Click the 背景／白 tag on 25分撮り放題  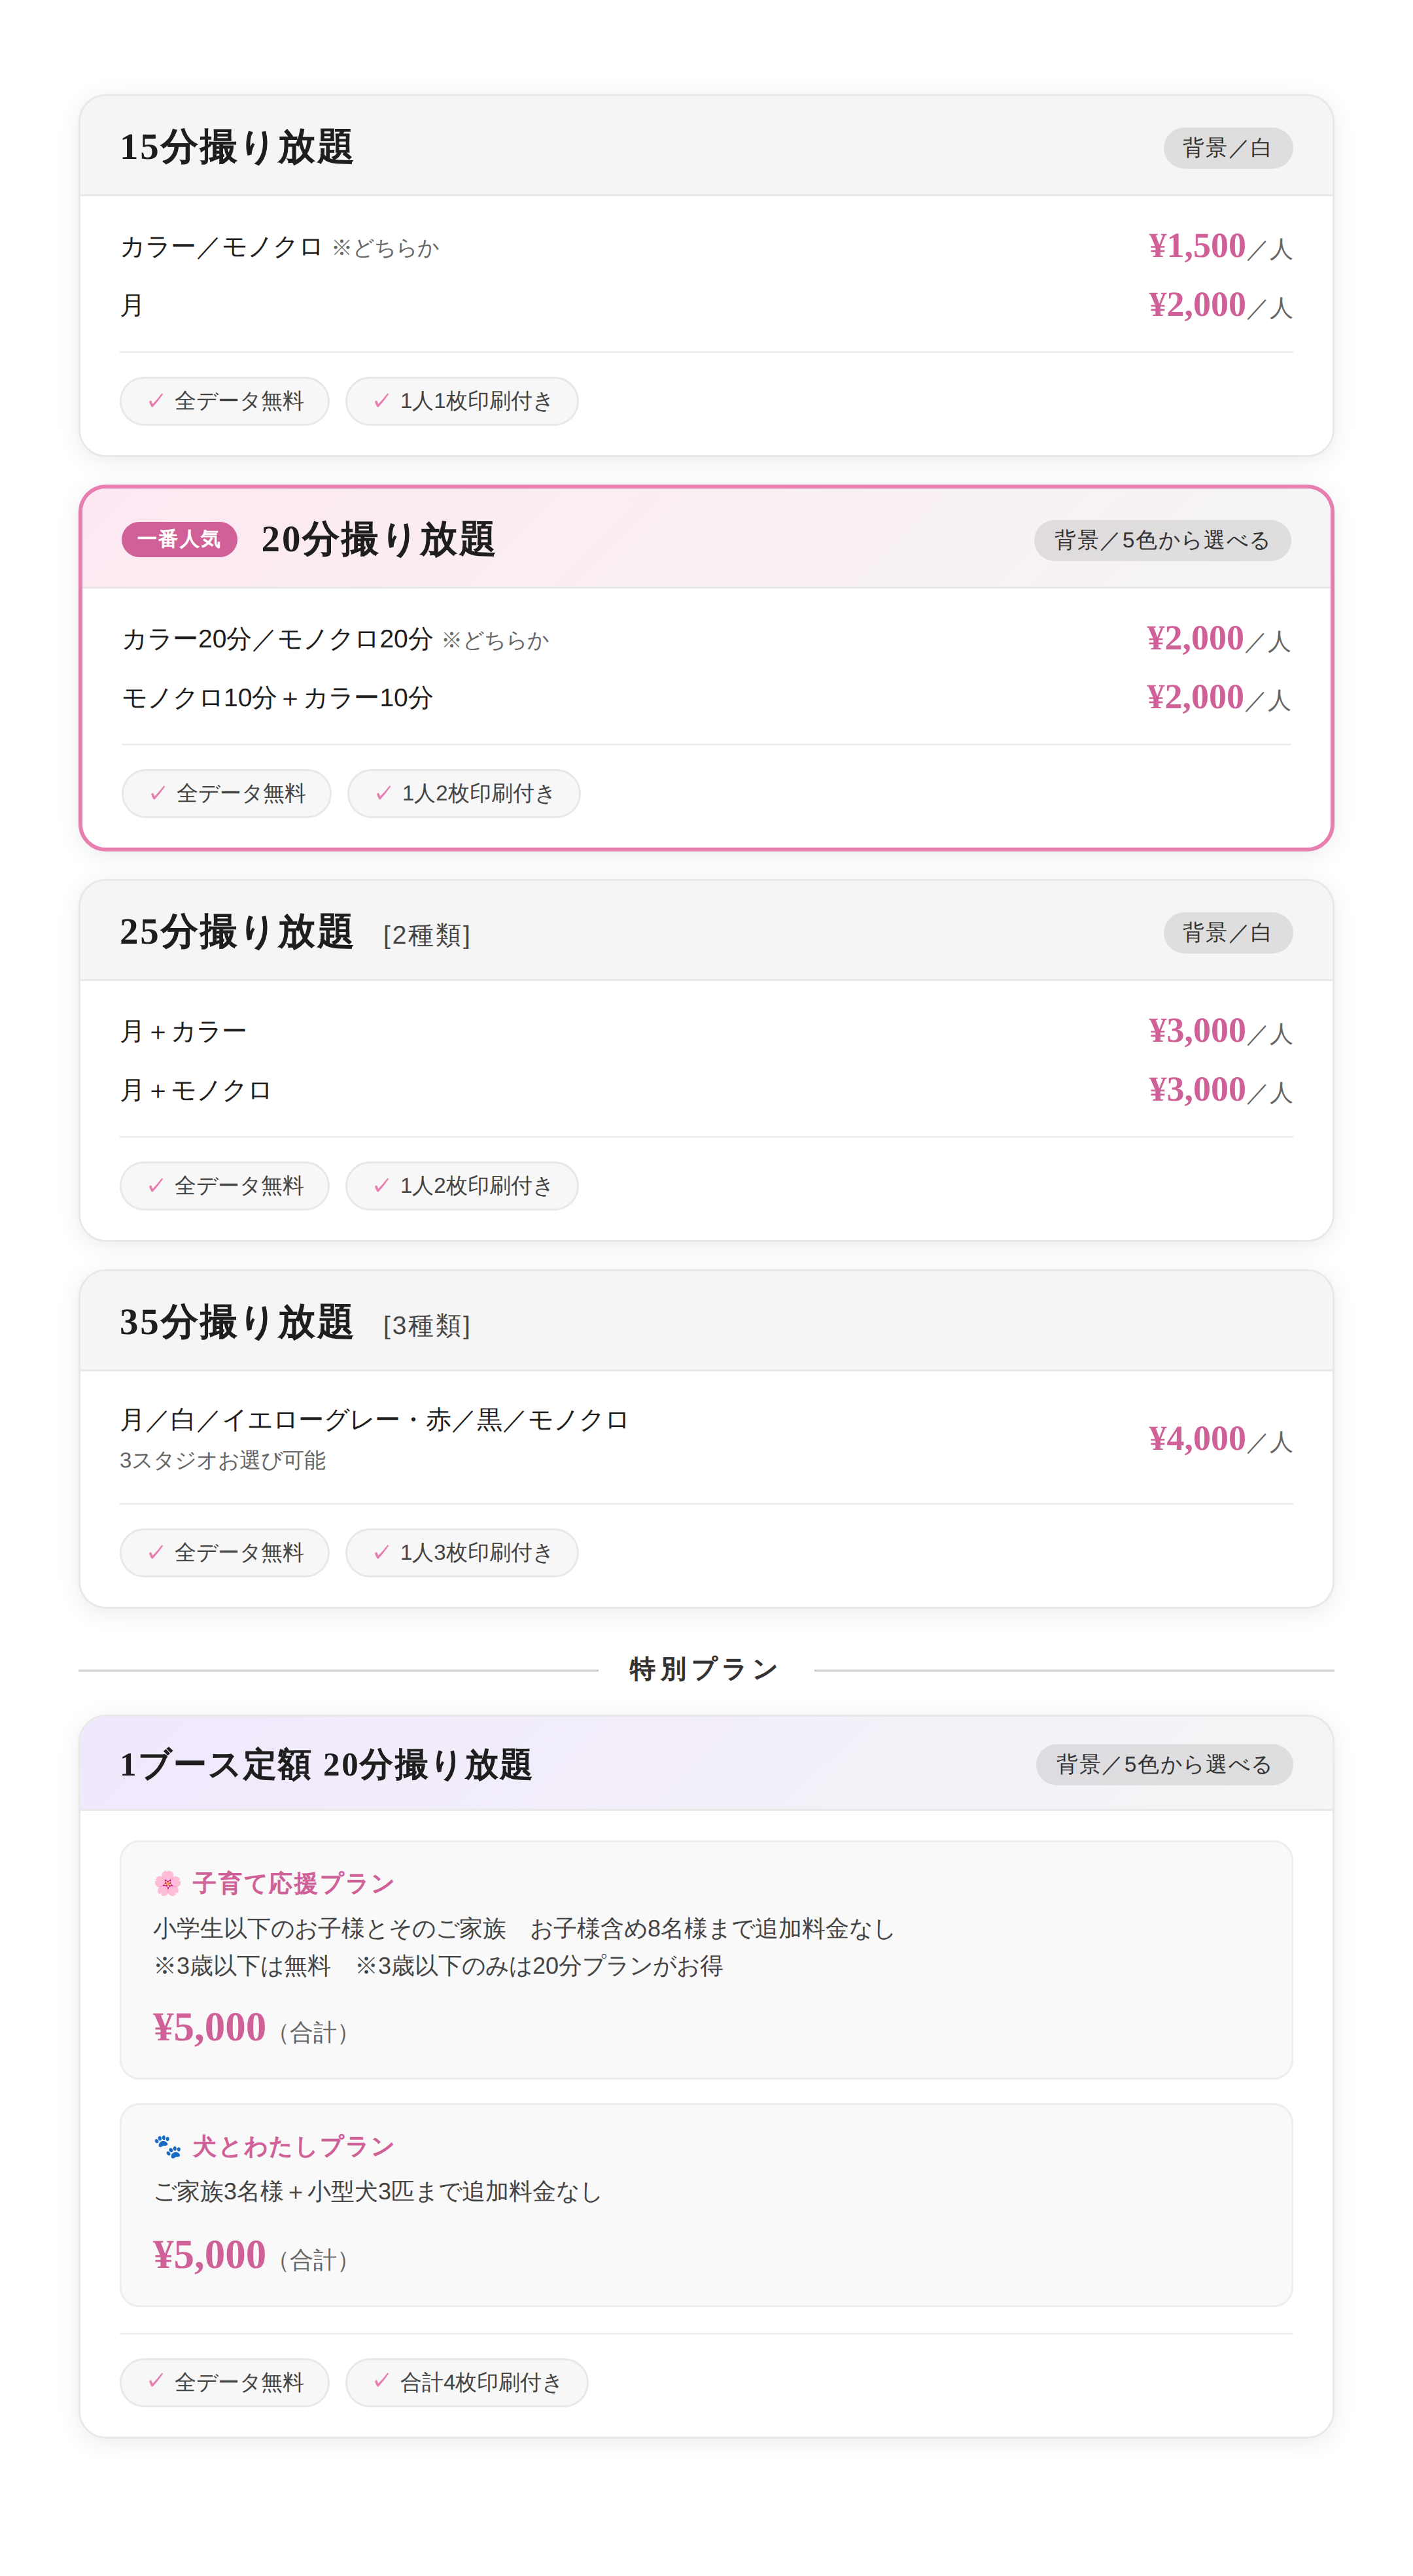1227,933
